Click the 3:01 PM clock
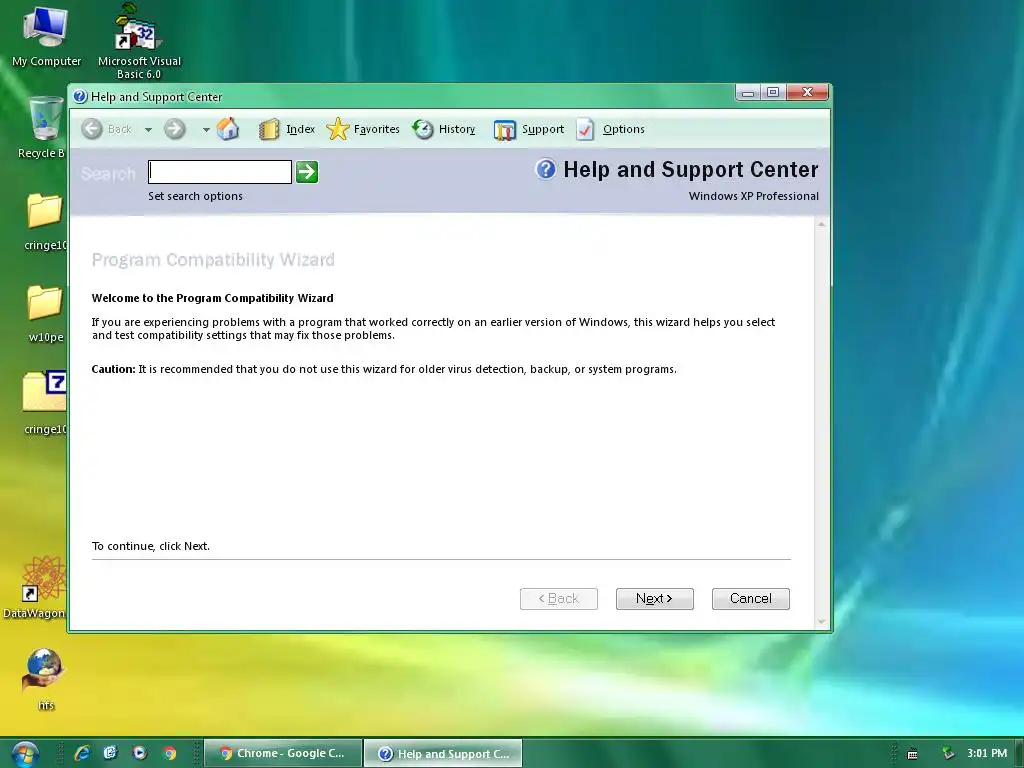The width and height of the screenshot is (1024, 768). point(987,753)
